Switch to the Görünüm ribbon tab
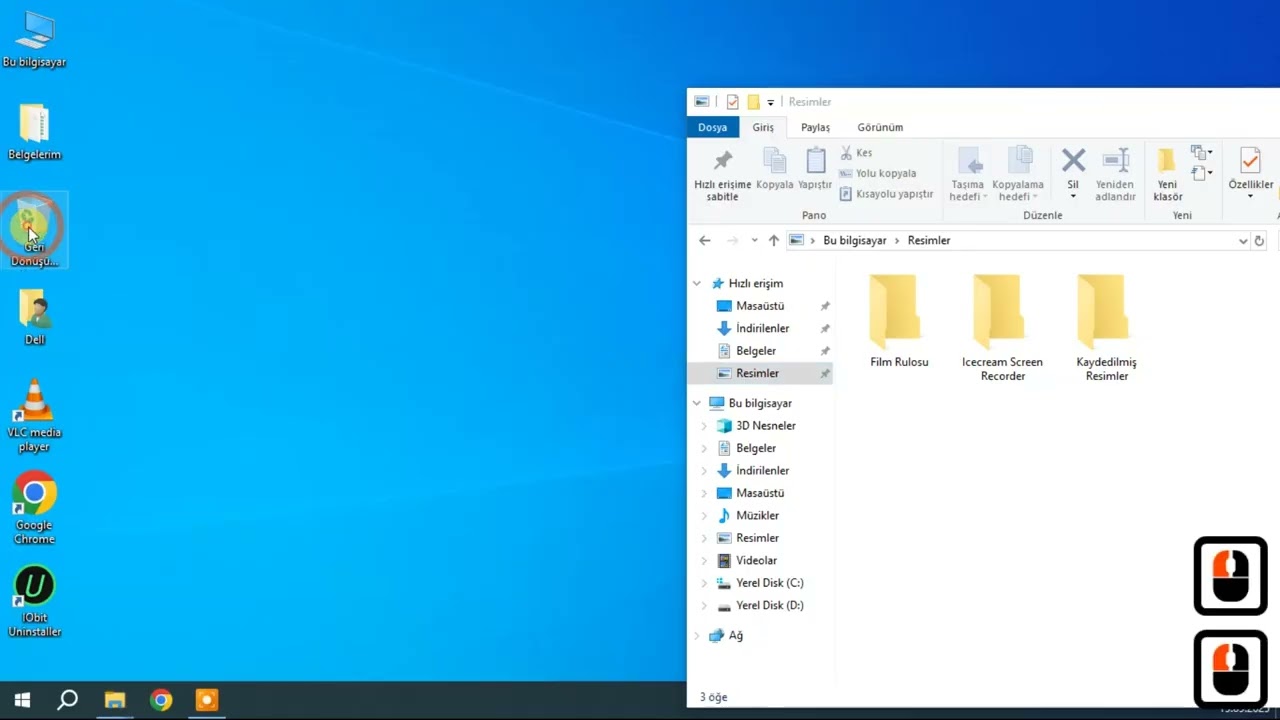 880,127
